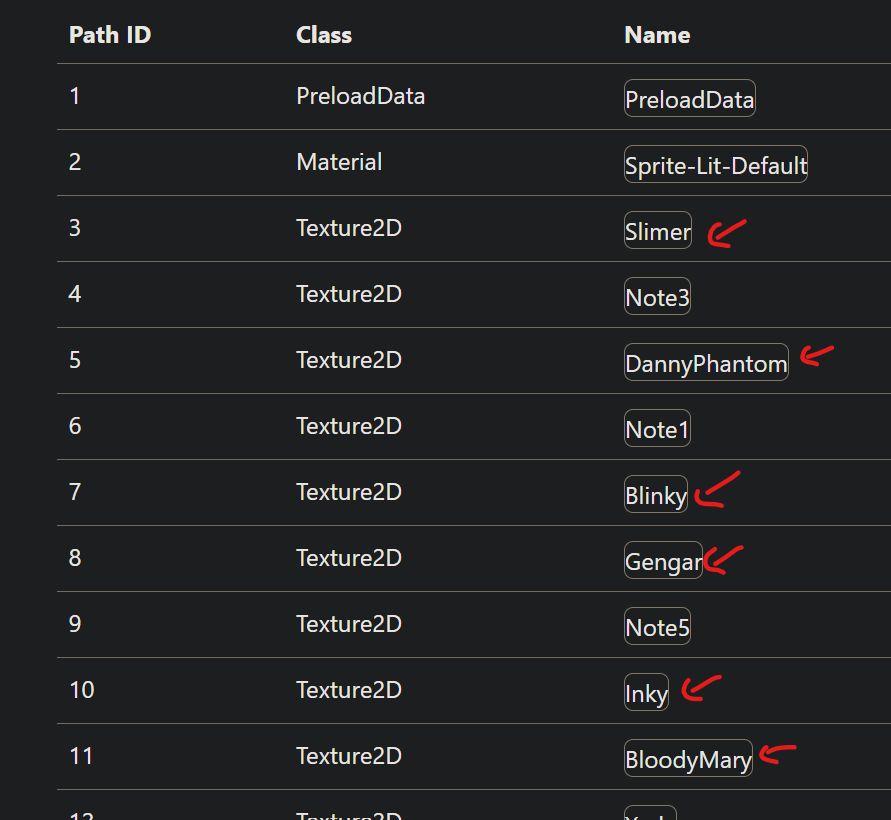Click Texture2D class in row 5
The width and height of the screenshot is (891, 820).
[348, 360]
